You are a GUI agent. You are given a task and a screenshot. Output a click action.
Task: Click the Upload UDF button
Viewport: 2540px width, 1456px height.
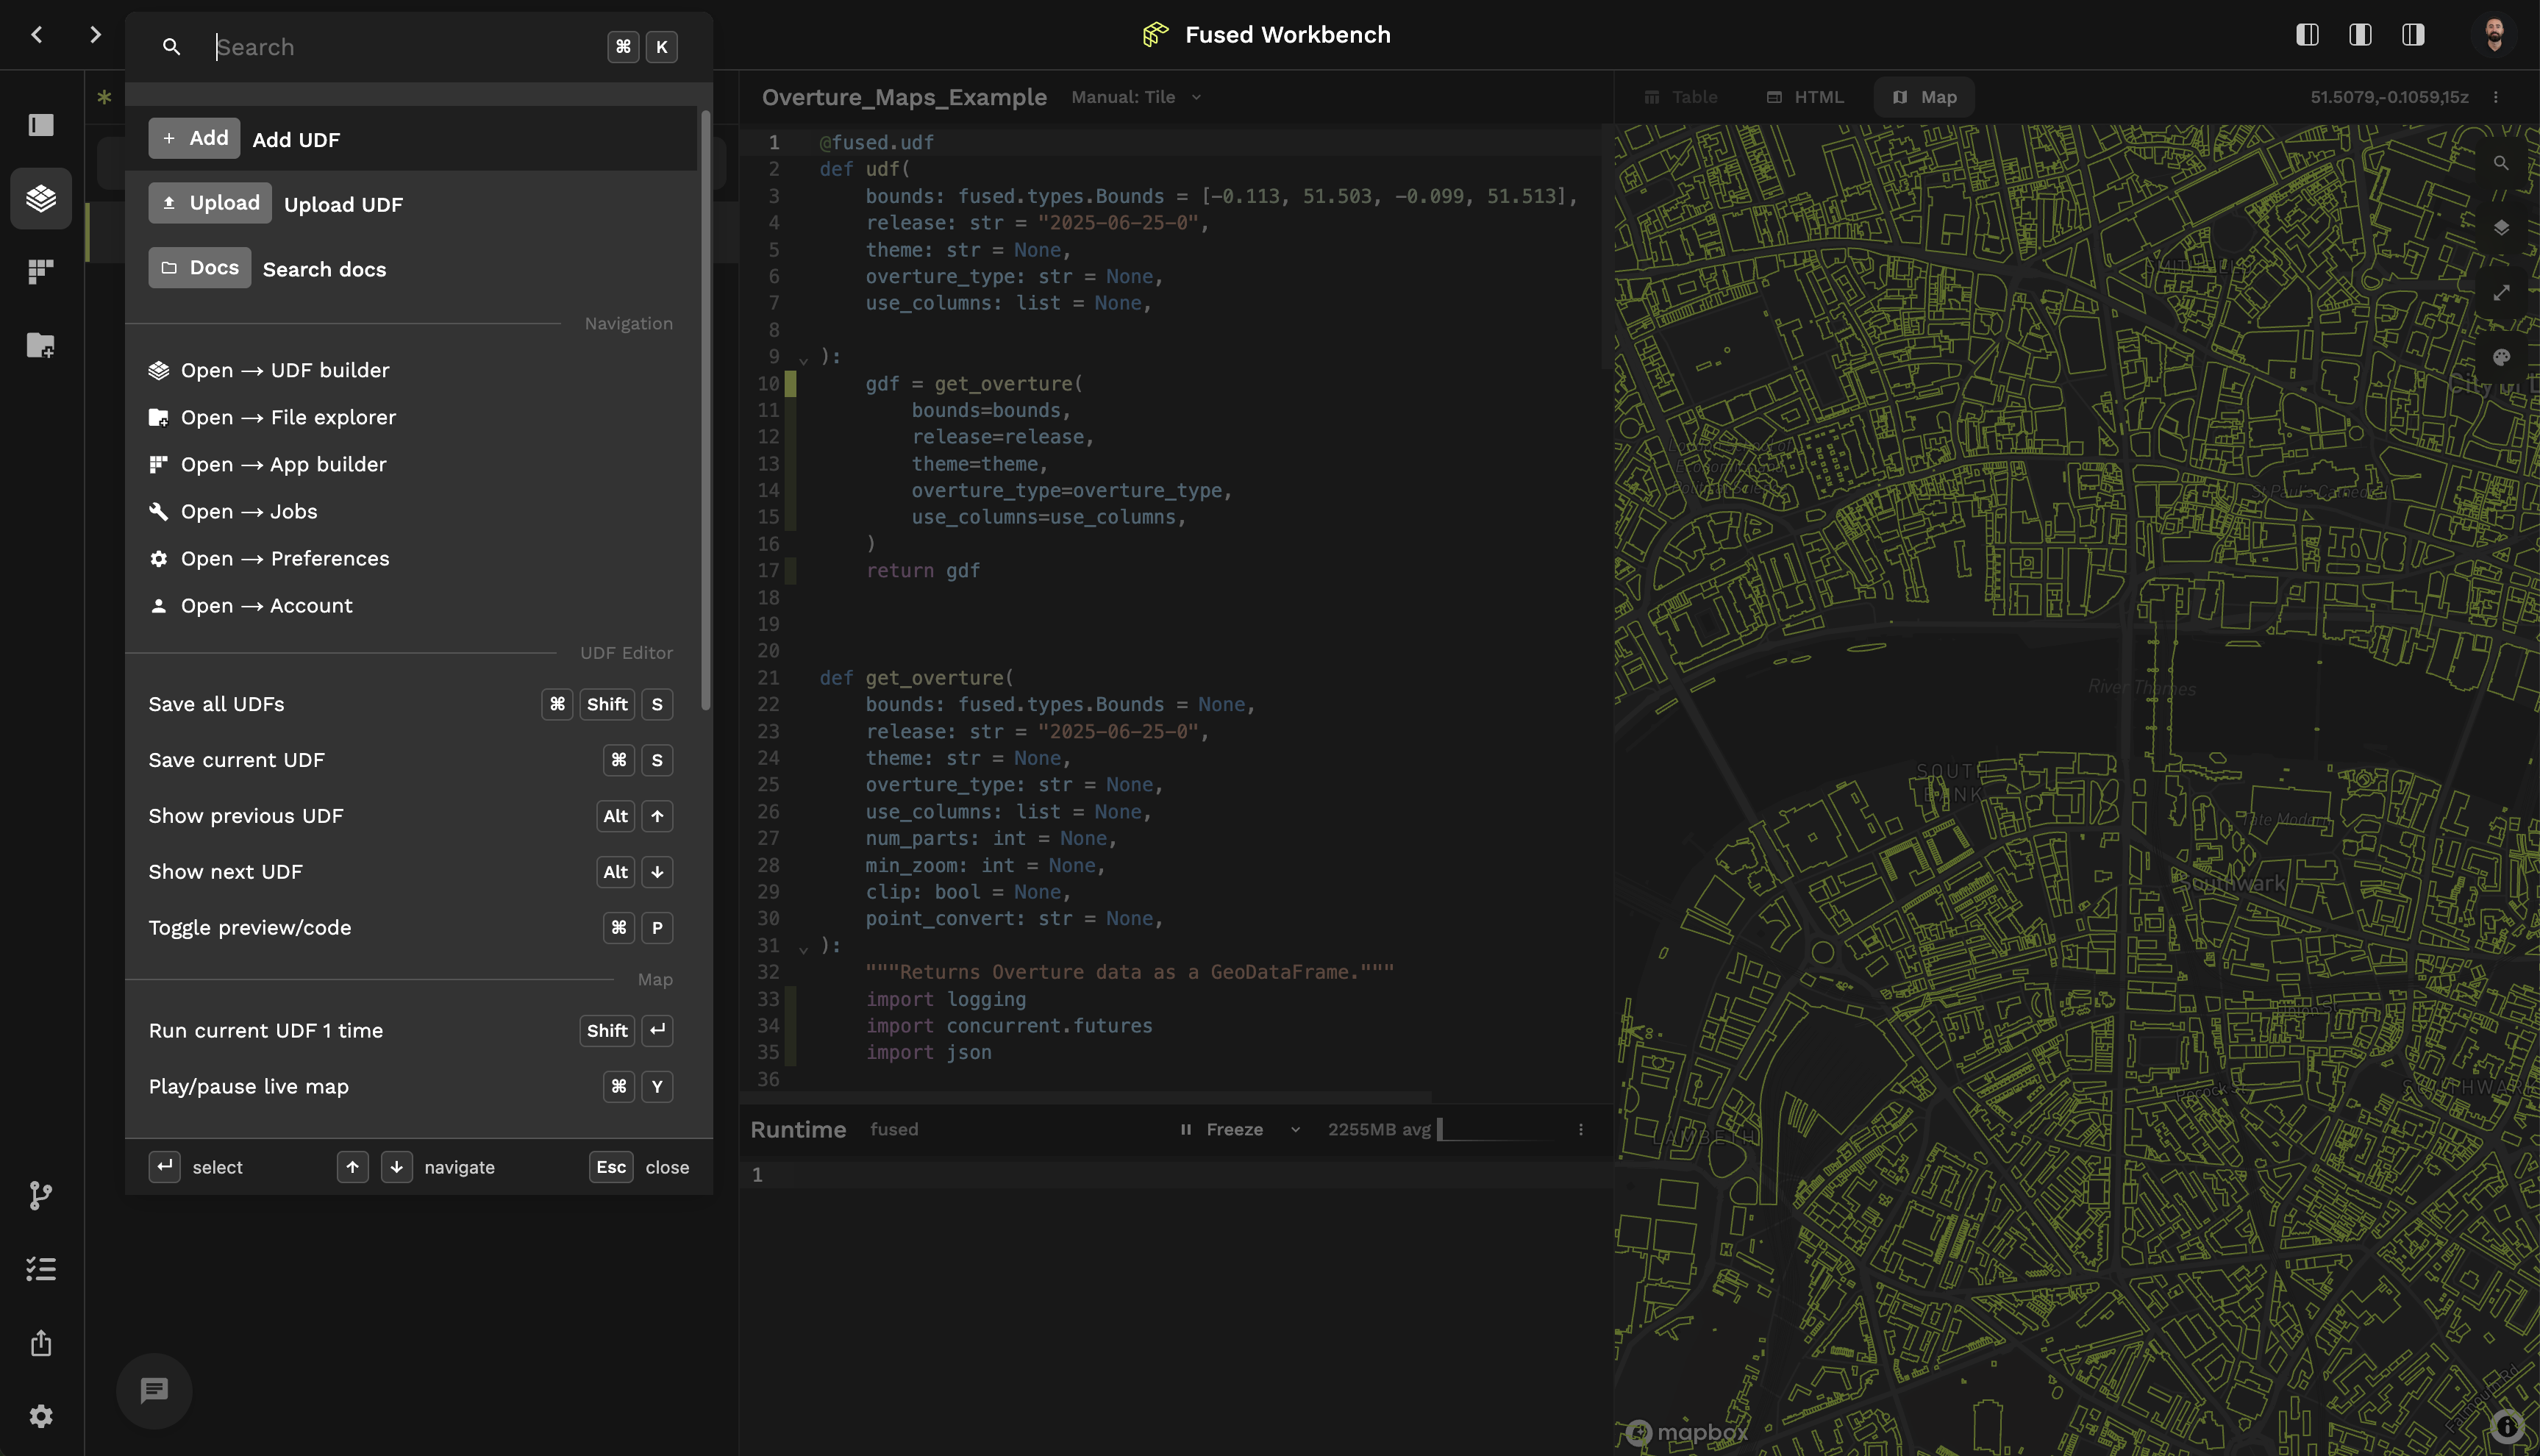[x=210, y=203]
